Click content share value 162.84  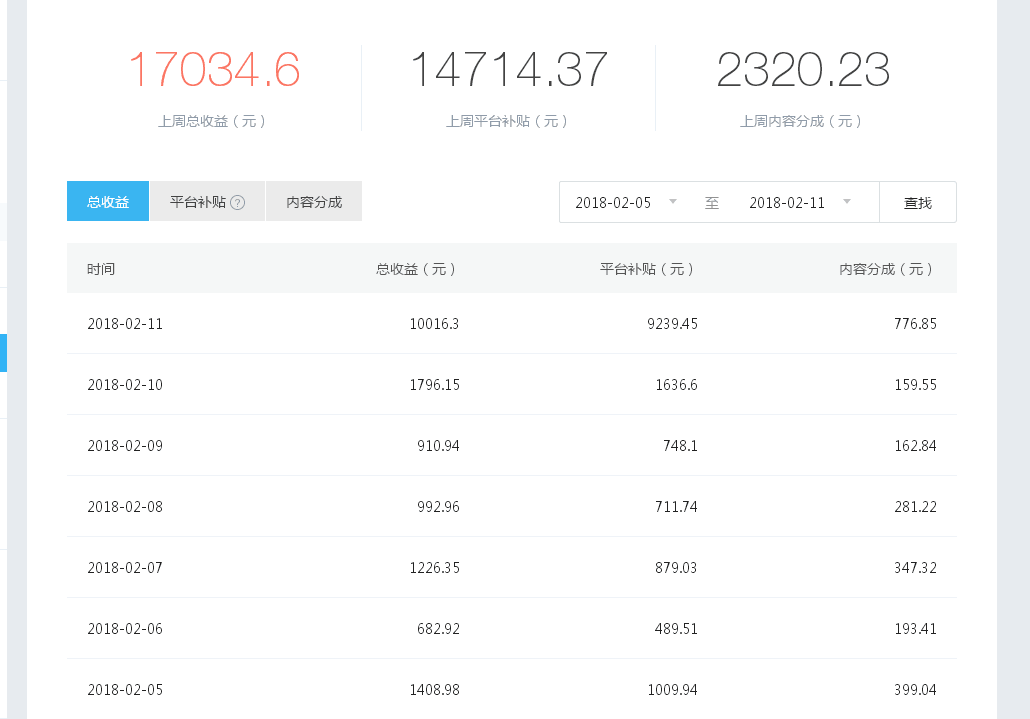pyautogui.click(x=915, y=446)
